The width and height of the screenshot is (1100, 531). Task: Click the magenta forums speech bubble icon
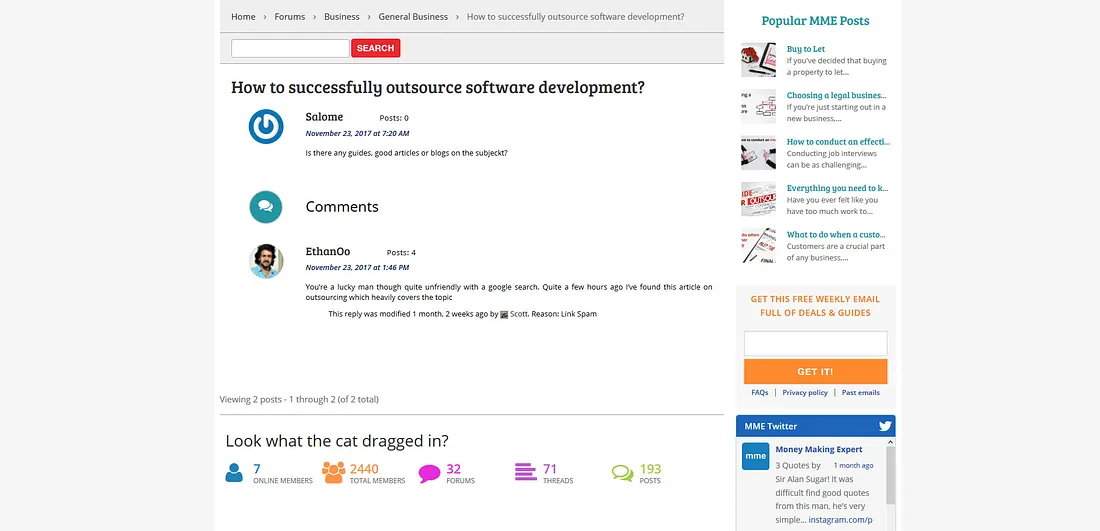(x=429, y=474)
